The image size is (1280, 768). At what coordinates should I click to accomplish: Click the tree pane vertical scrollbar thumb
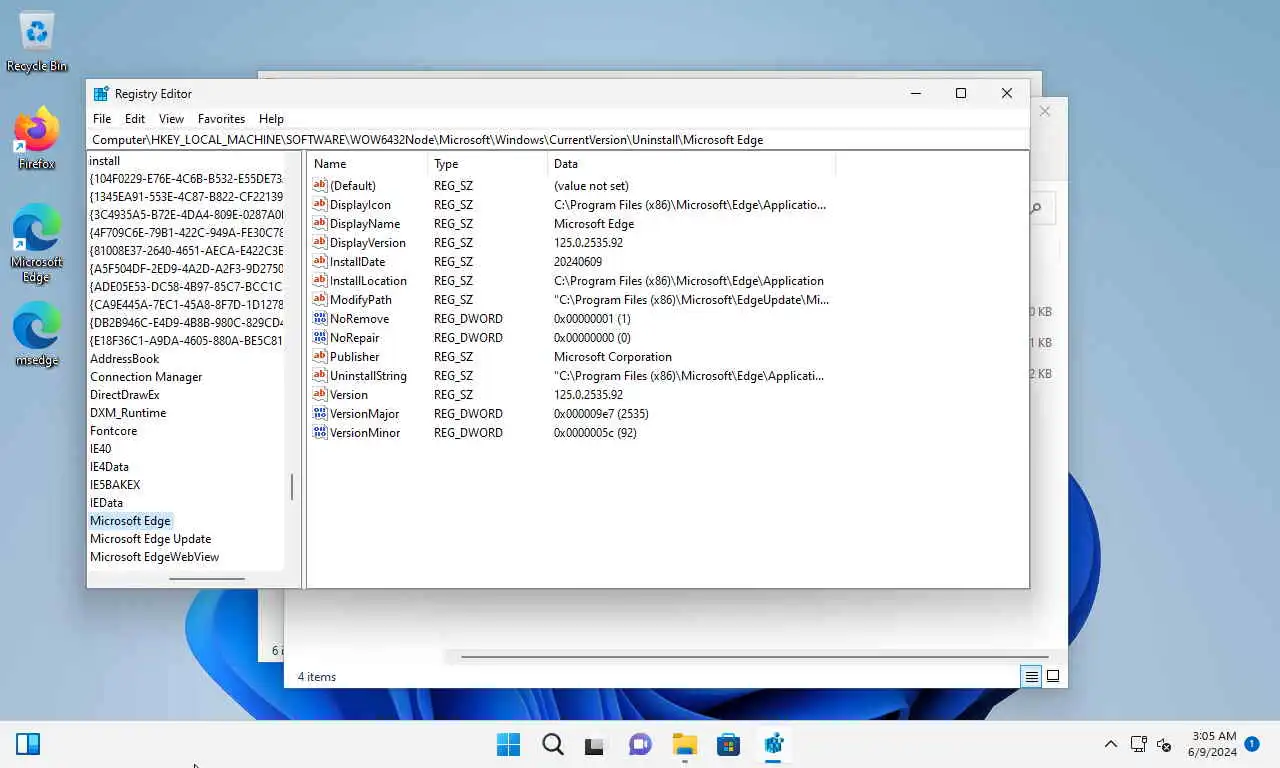[x=292, y=487]
